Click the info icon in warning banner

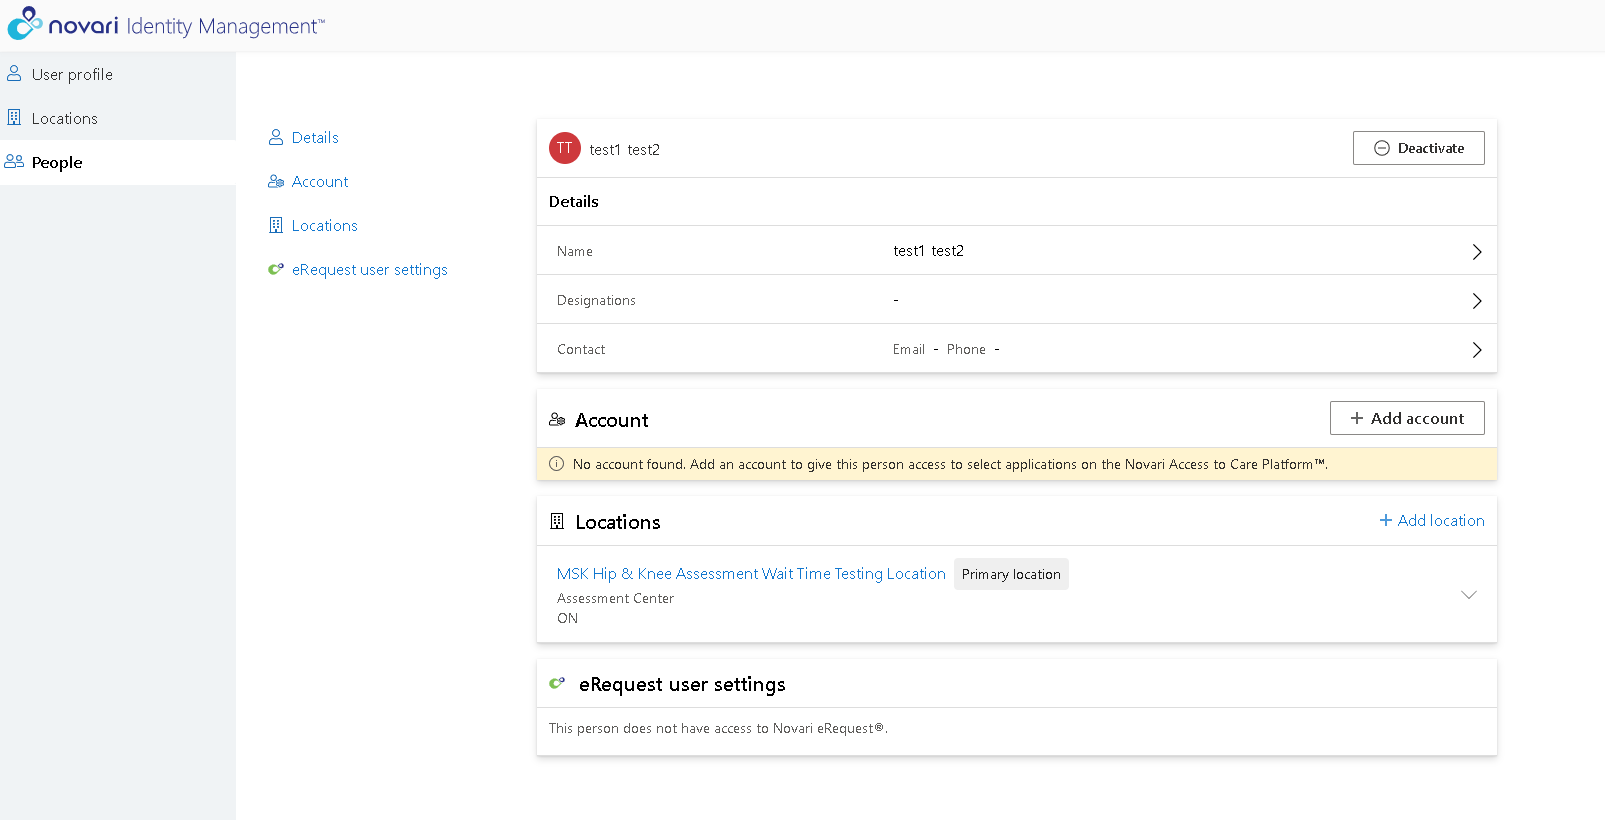pos(557,464)
